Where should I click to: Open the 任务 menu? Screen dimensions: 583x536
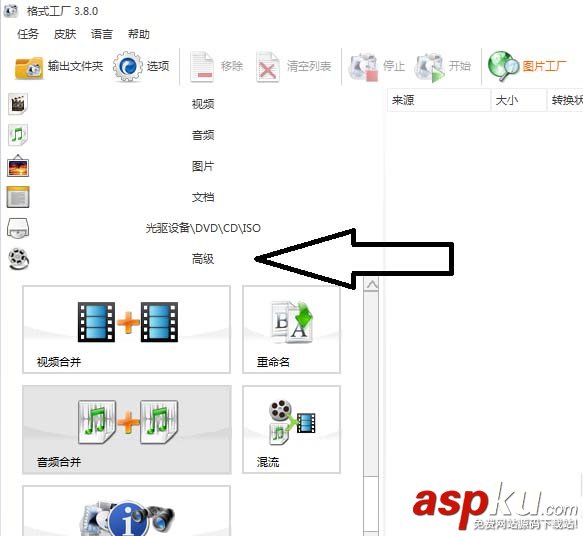pos(28,34)
